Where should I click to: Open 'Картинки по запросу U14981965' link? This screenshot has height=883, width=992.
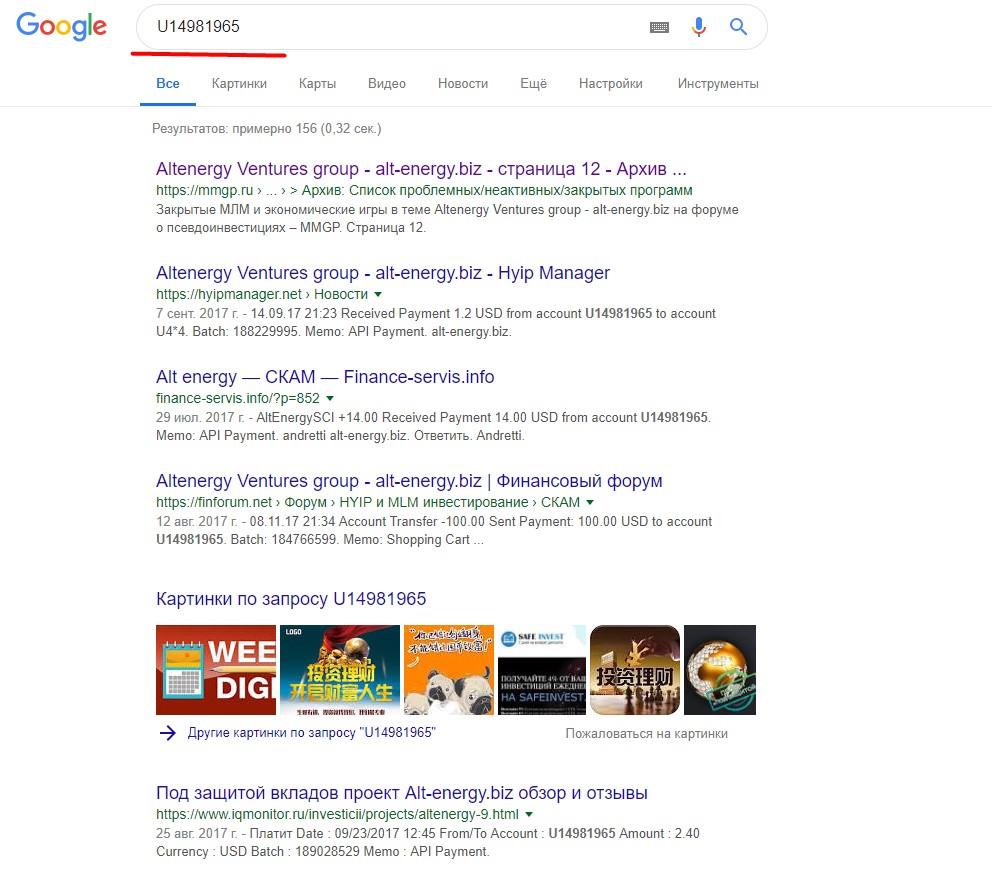pyautogui.click(x=291, y=598)
